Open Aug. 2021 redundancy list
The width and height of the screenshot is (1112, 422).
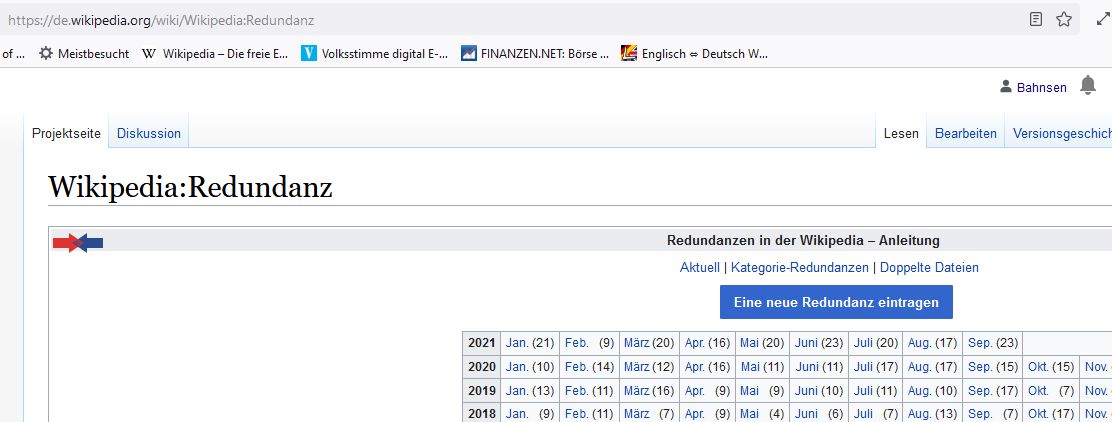[920, 343]
